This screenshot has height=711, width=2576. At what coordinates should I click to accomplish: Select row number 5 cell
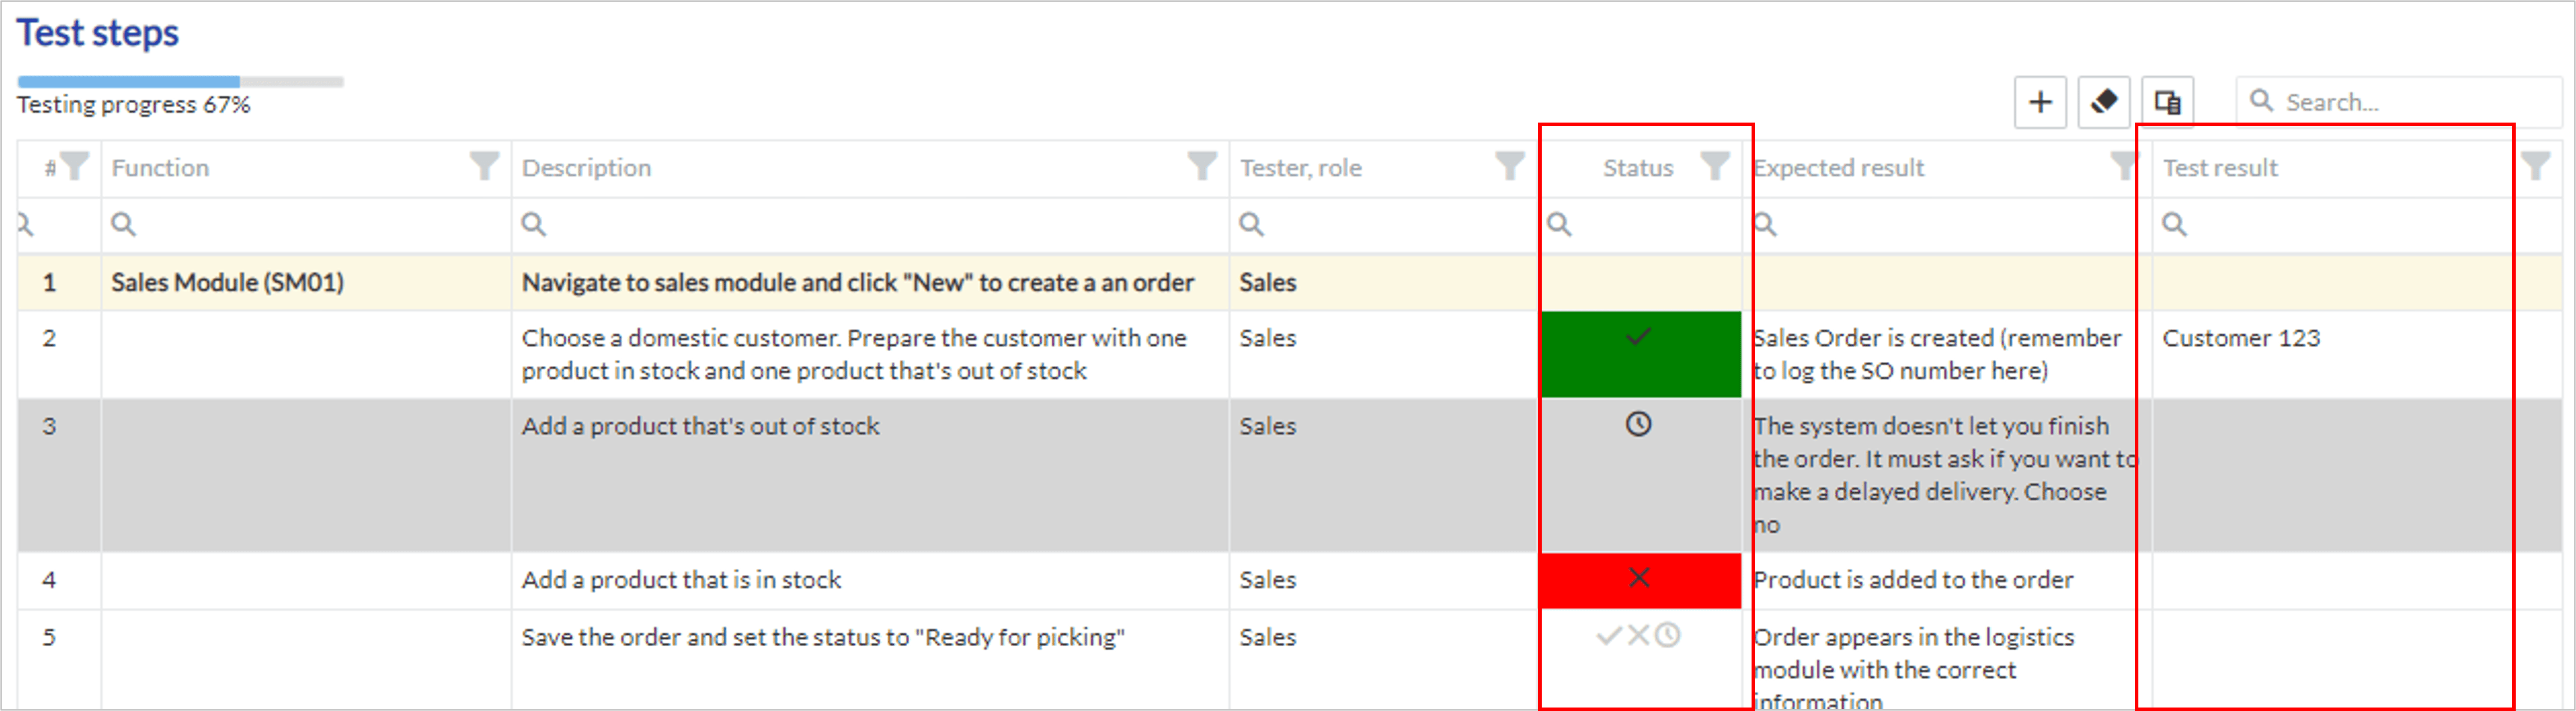tap(59, 660)
